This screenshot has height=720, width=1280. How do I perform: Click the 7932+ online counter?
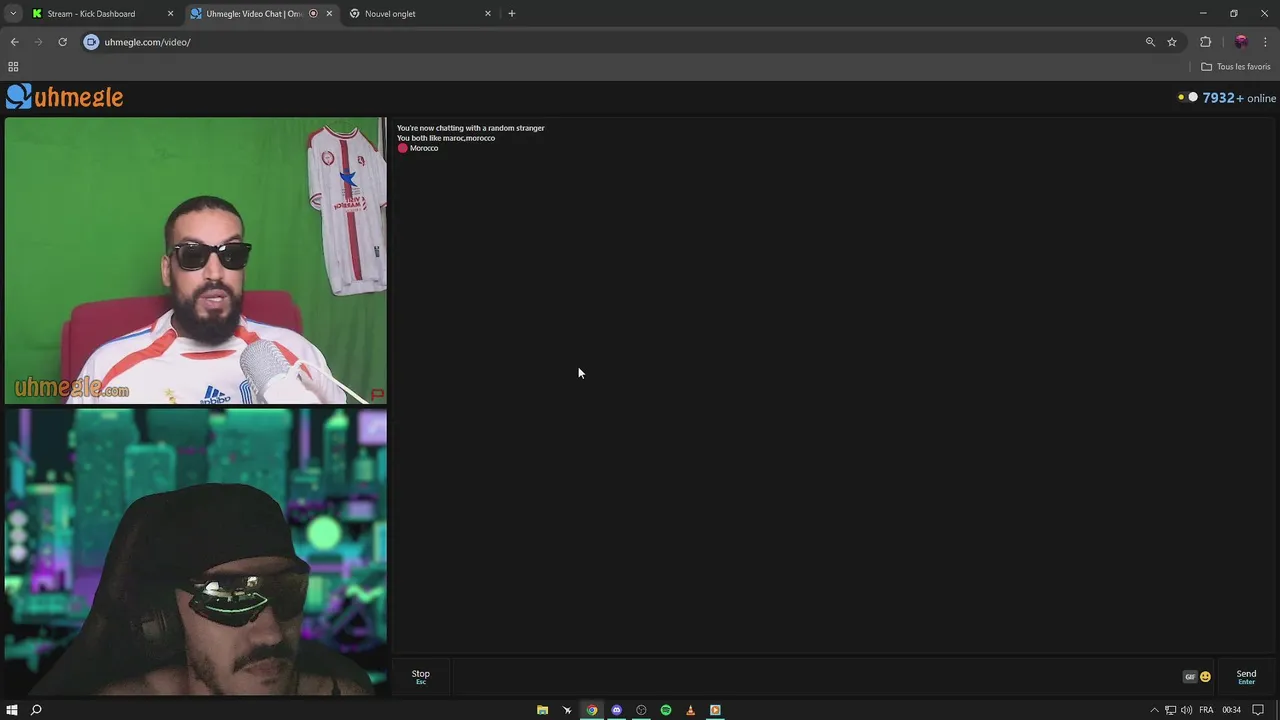(1239, 98)
